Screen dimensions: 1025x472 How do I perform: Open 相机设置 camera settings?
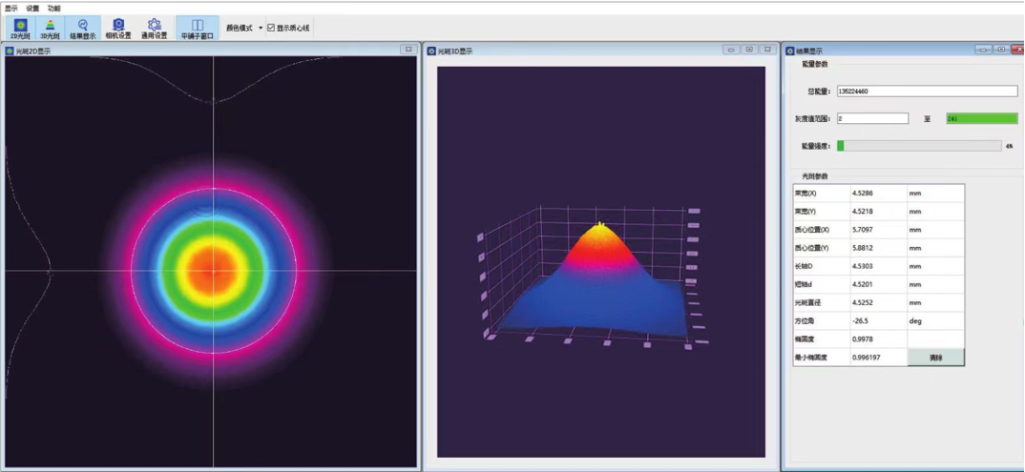[x=118, y=27]
